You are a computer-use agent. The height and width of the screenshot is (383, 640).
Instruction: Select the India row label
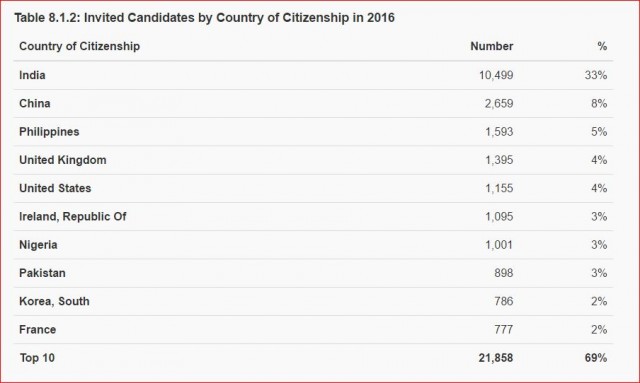click(x=32, y=75)
